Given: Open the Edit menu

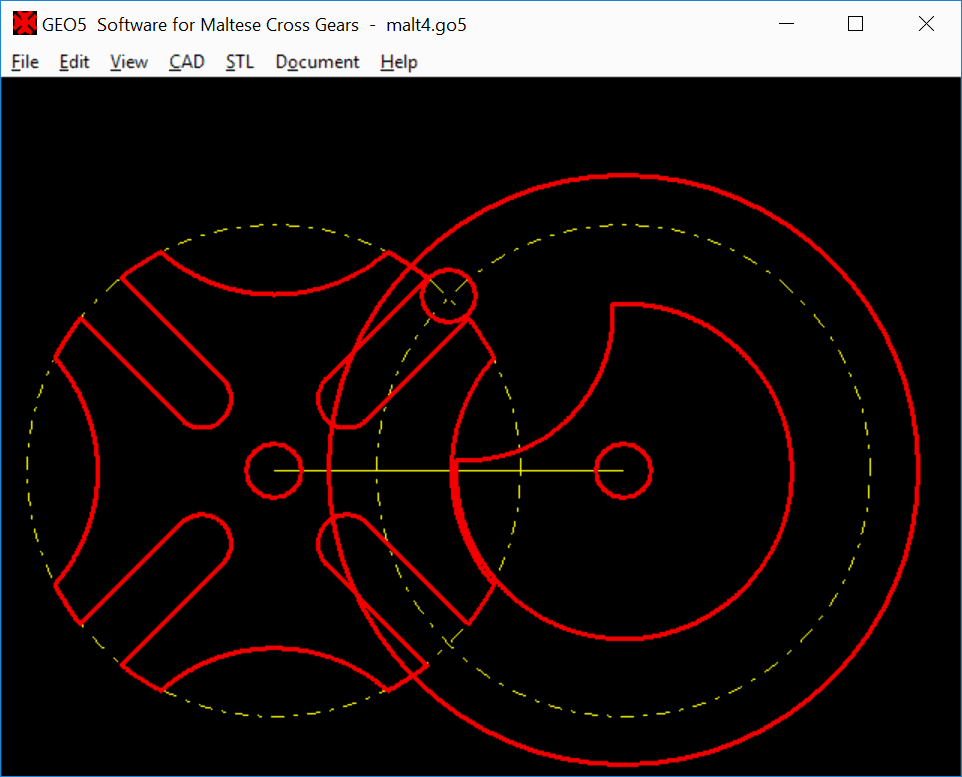Looking at the screenshot, I should [74, 62].
